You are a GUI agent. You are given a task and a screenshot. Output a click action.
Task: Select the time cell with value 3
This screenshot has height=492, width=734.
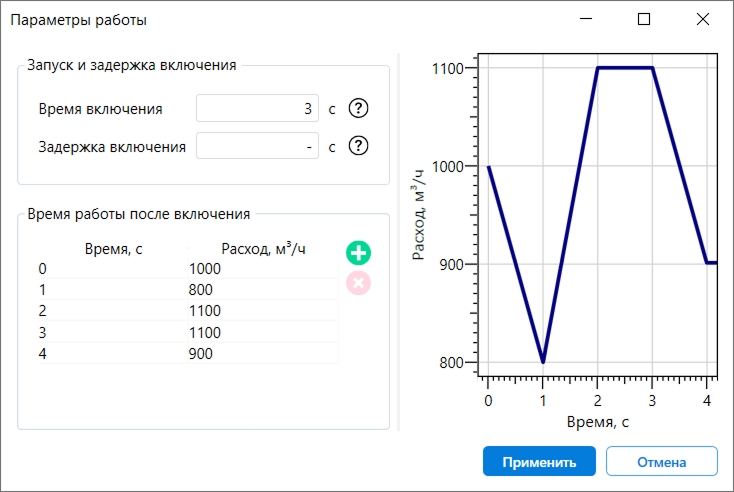(x=113, y=332)
